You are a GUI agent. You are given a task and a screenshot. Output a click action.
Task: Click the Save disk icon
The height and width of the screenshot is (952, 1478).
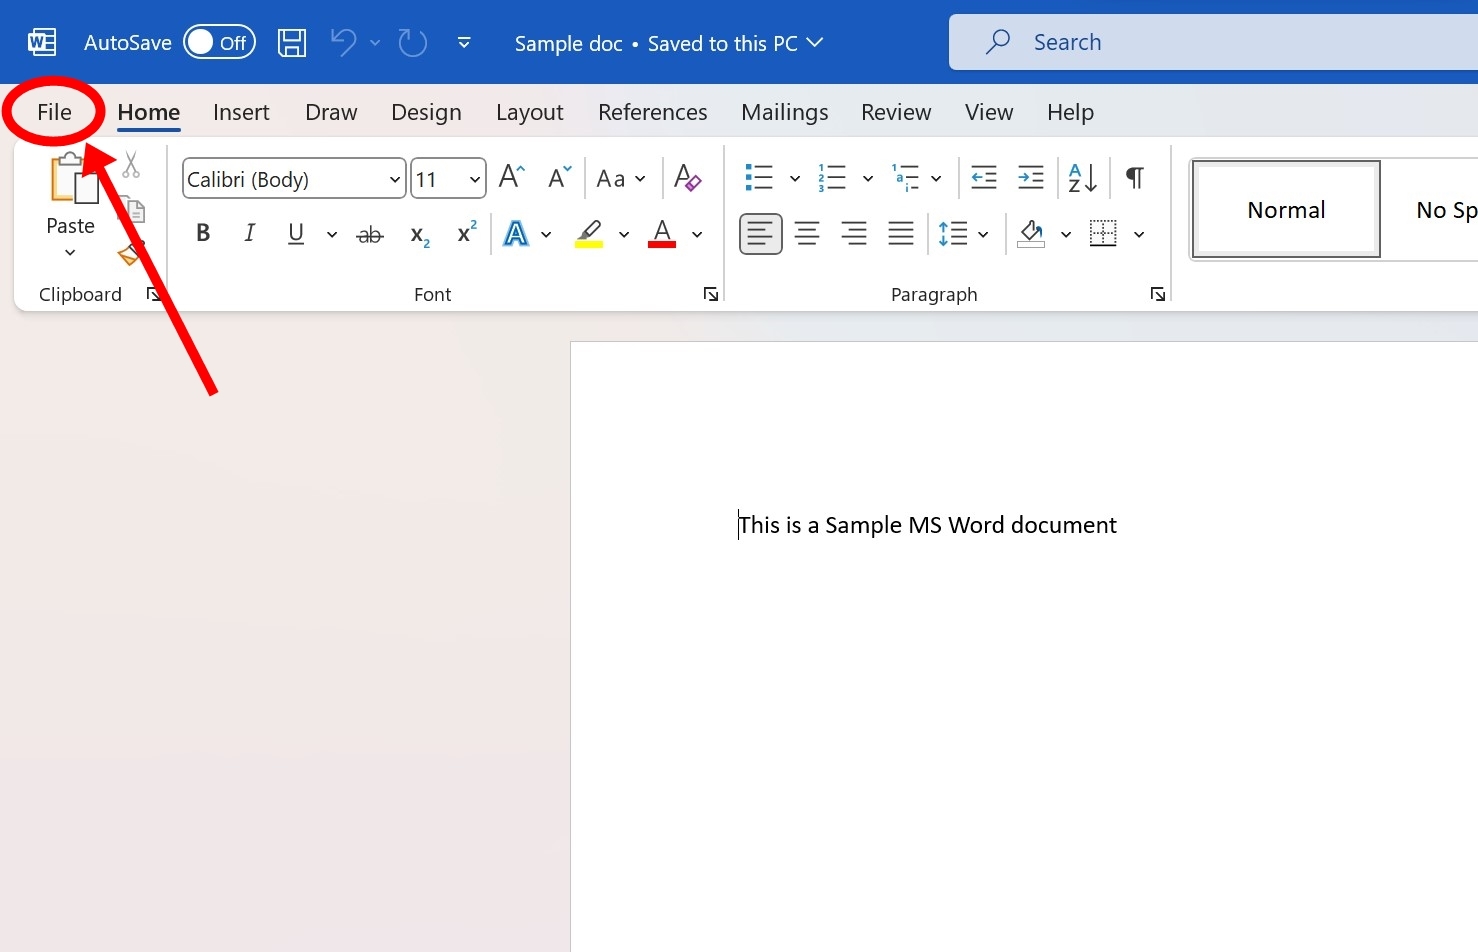pos(292,42)
